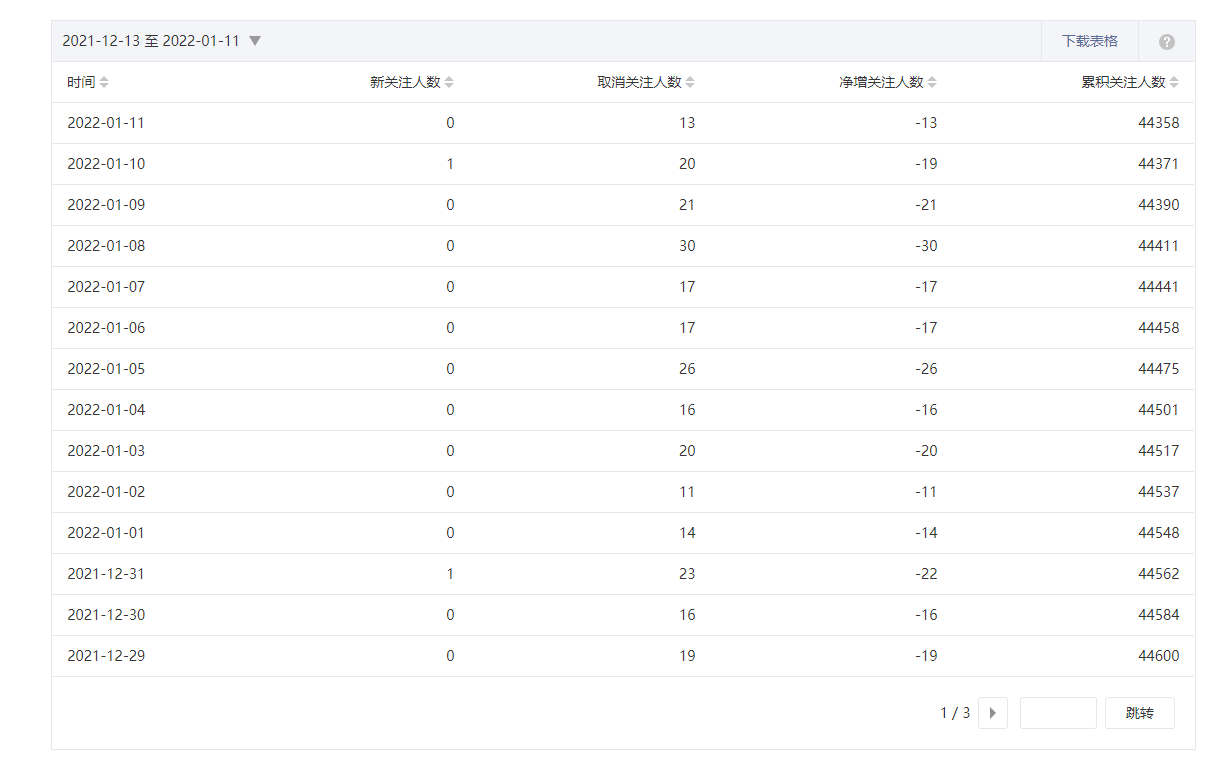Click the 净增关注人数 header text

pos(881,82)
